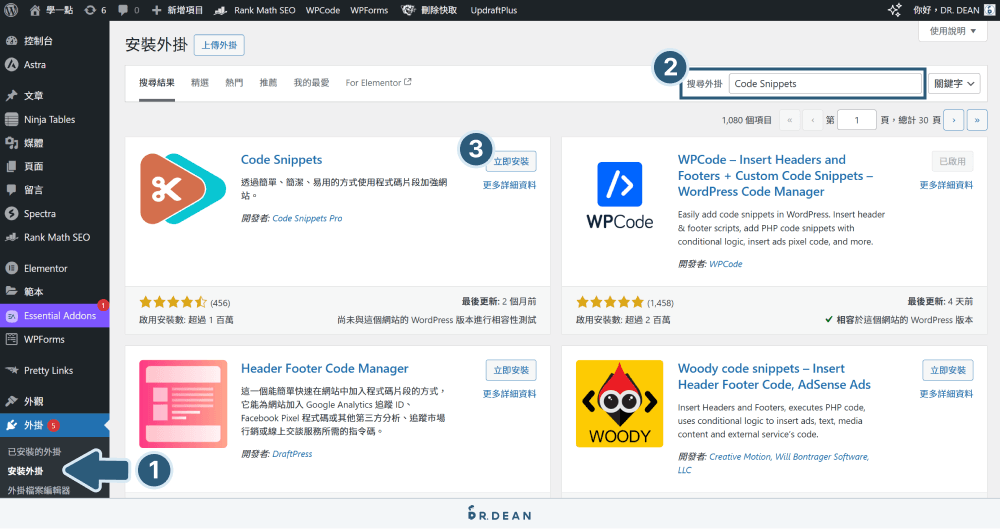Screen dimensions: 1000x529
Task: Open 文章 posts pin icon
Action: (x=11, y=96)
